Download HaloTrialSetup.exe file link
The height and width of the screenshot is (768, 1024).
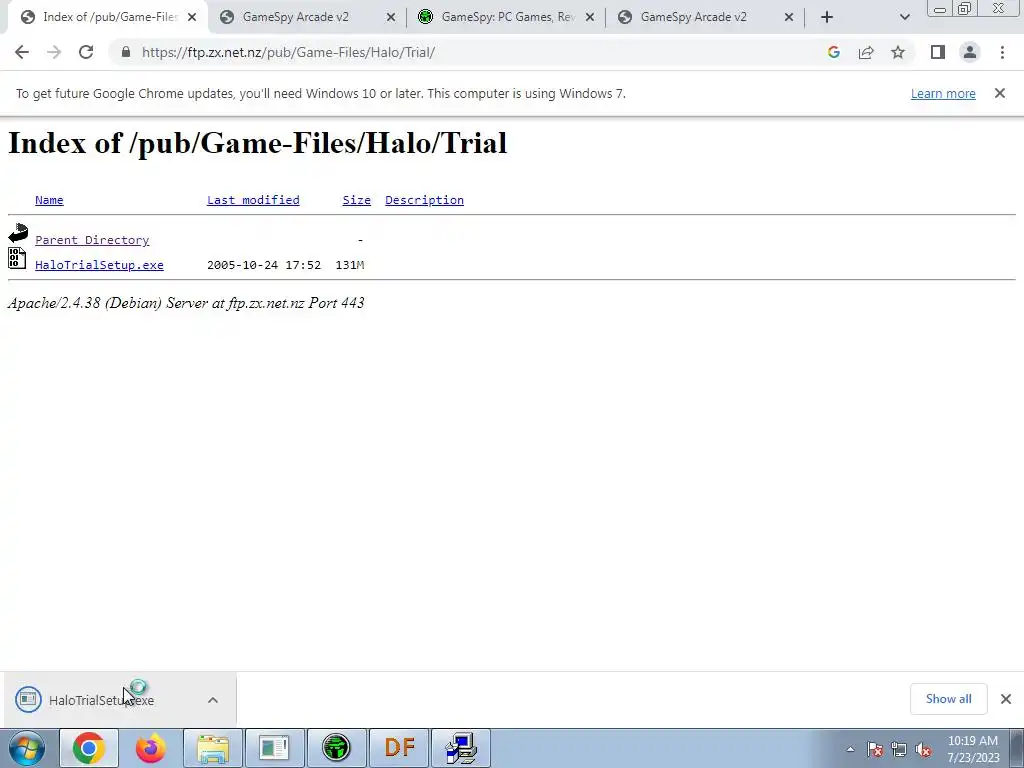click(99, 264)
